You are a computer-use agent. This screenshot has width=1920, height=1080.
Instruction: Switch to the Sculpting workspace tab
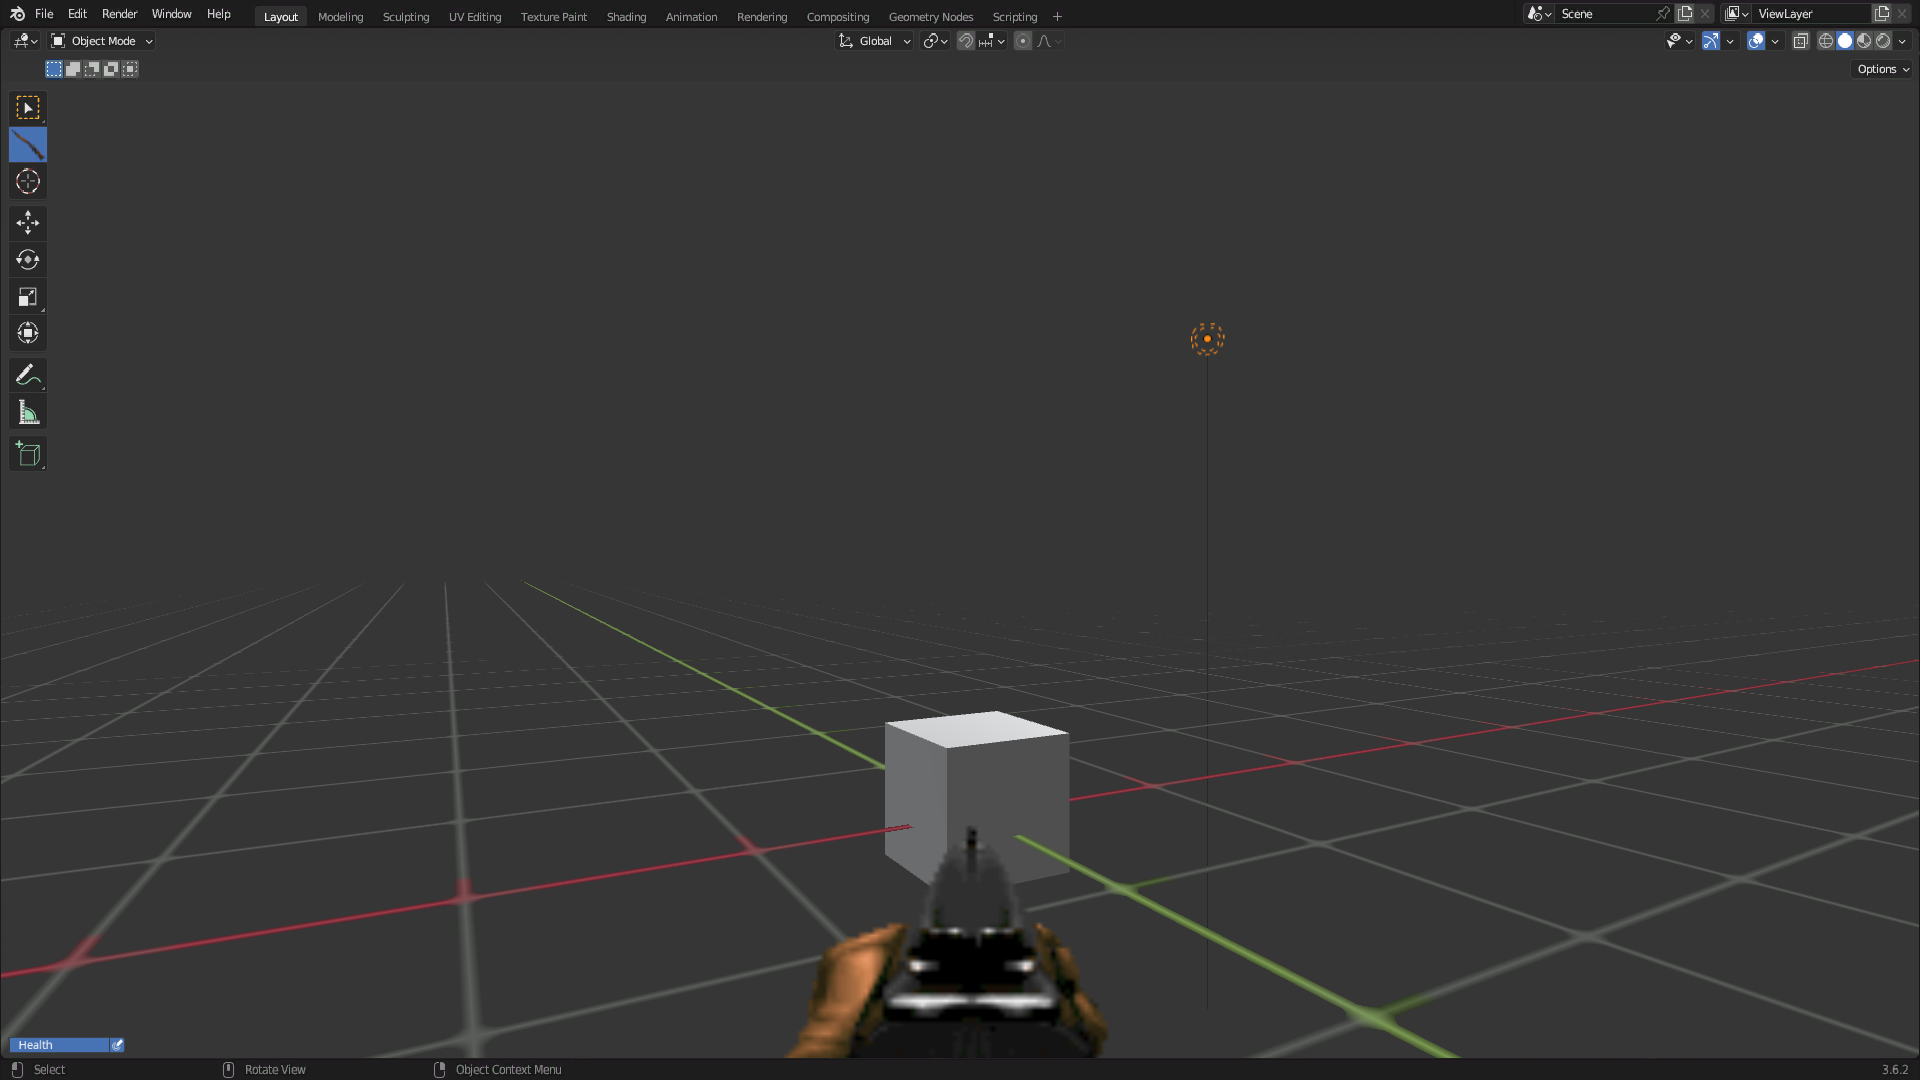click(x=405, y=17)
